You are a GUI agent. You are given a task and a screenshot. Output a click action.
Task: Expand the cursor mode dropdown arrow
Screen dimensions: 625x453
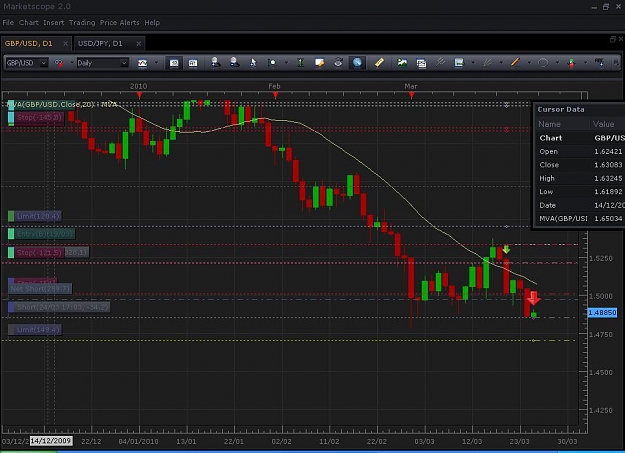point(286,63)
